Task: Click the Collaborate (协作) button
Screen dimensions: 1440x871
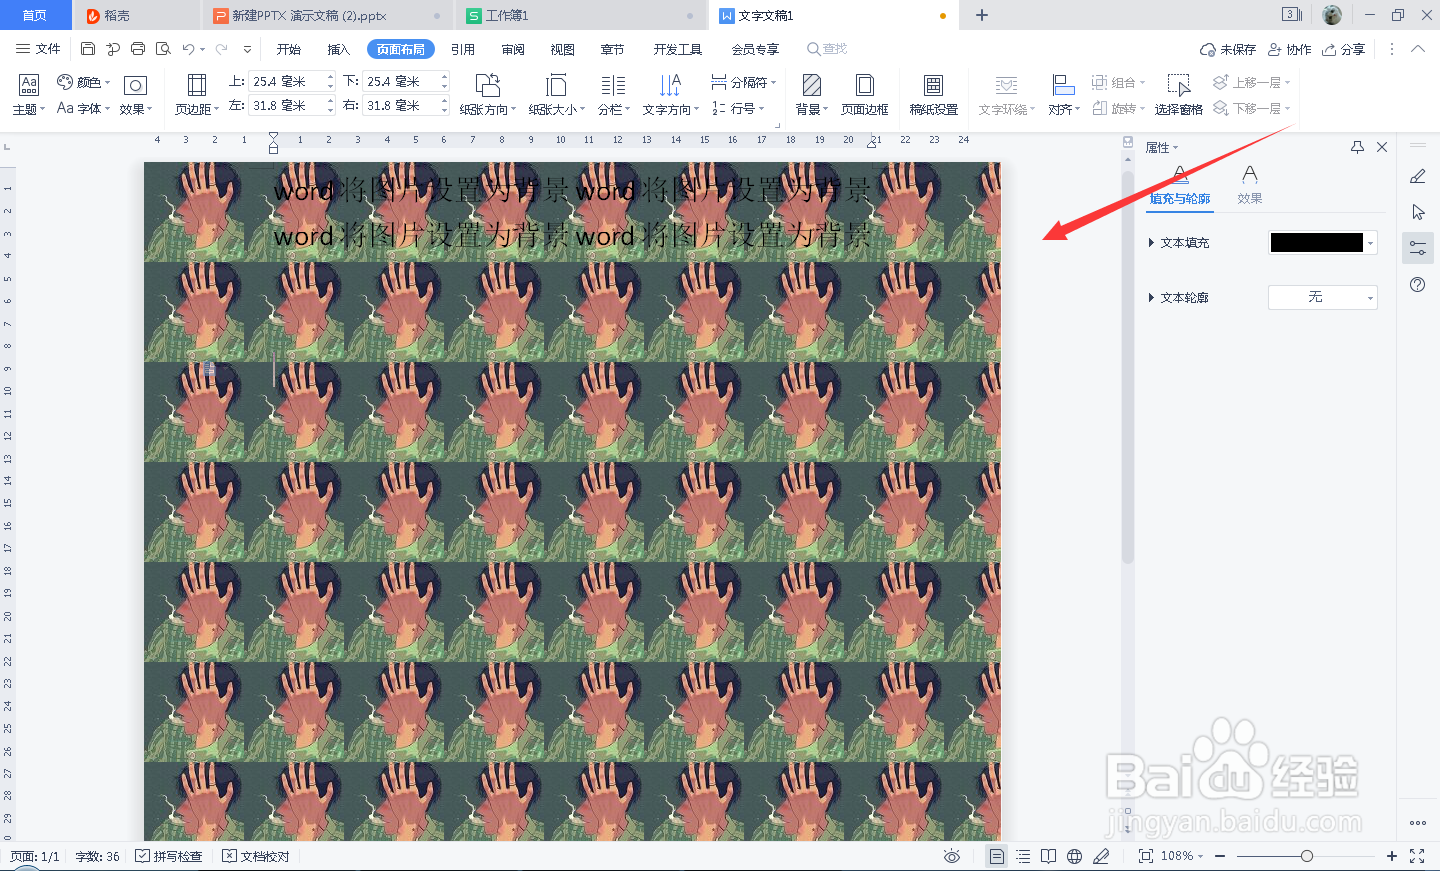Action: [1289, 49]
